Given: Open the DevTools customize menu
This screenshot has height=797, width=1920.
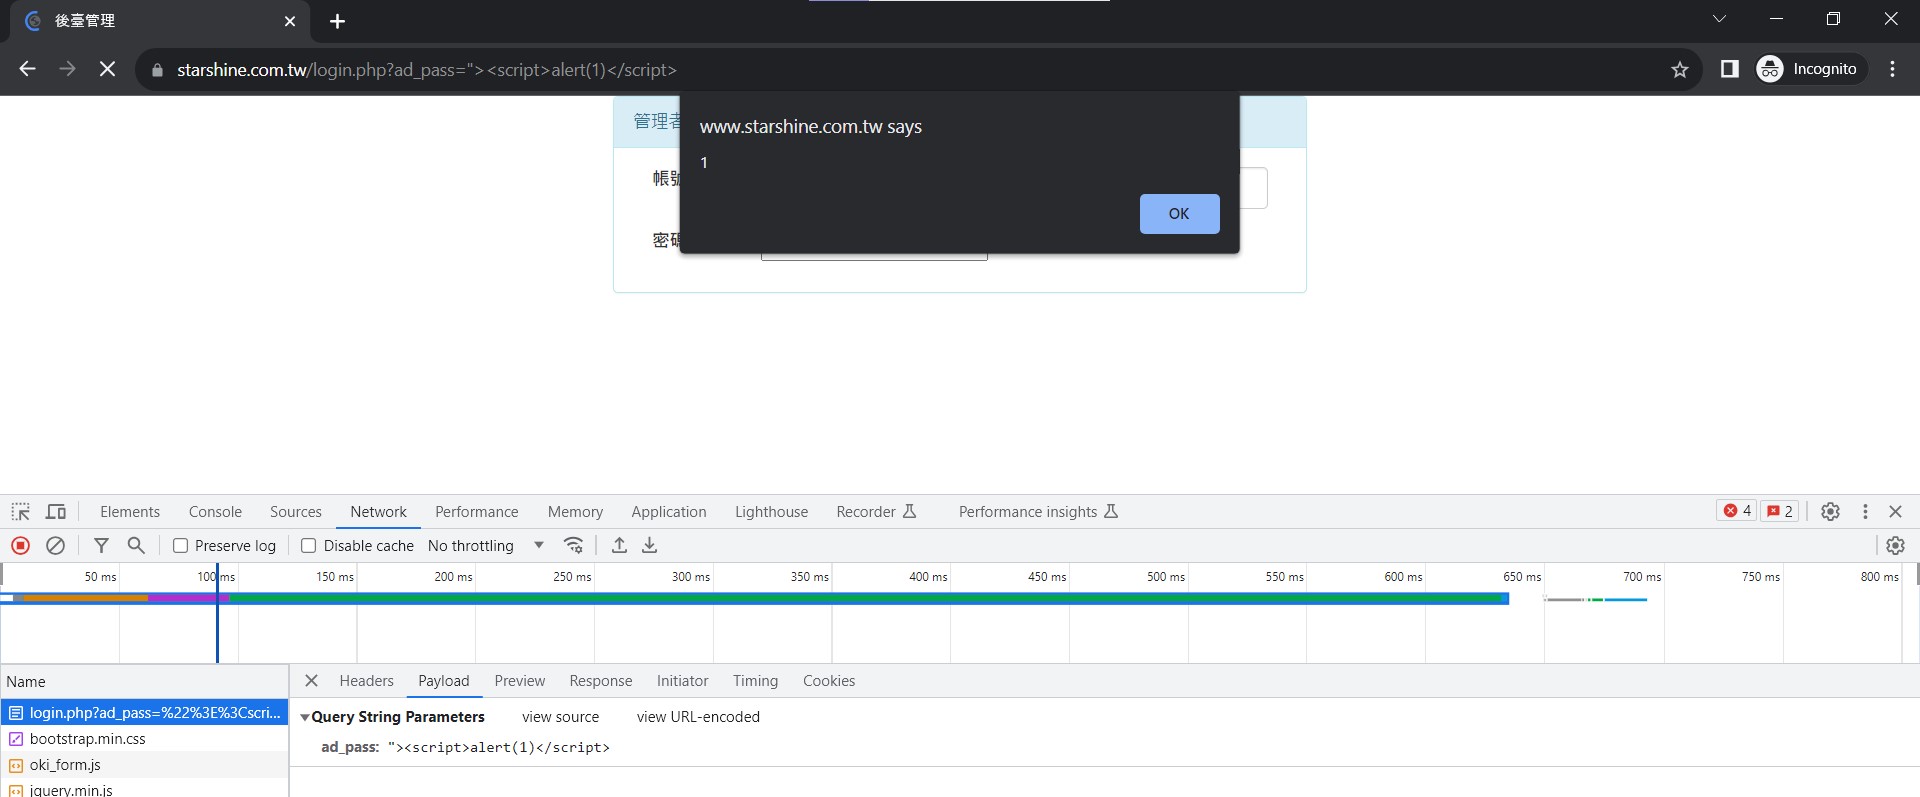Looking at the screenshot, I should pyautogui.click(x=1865, y=511).
